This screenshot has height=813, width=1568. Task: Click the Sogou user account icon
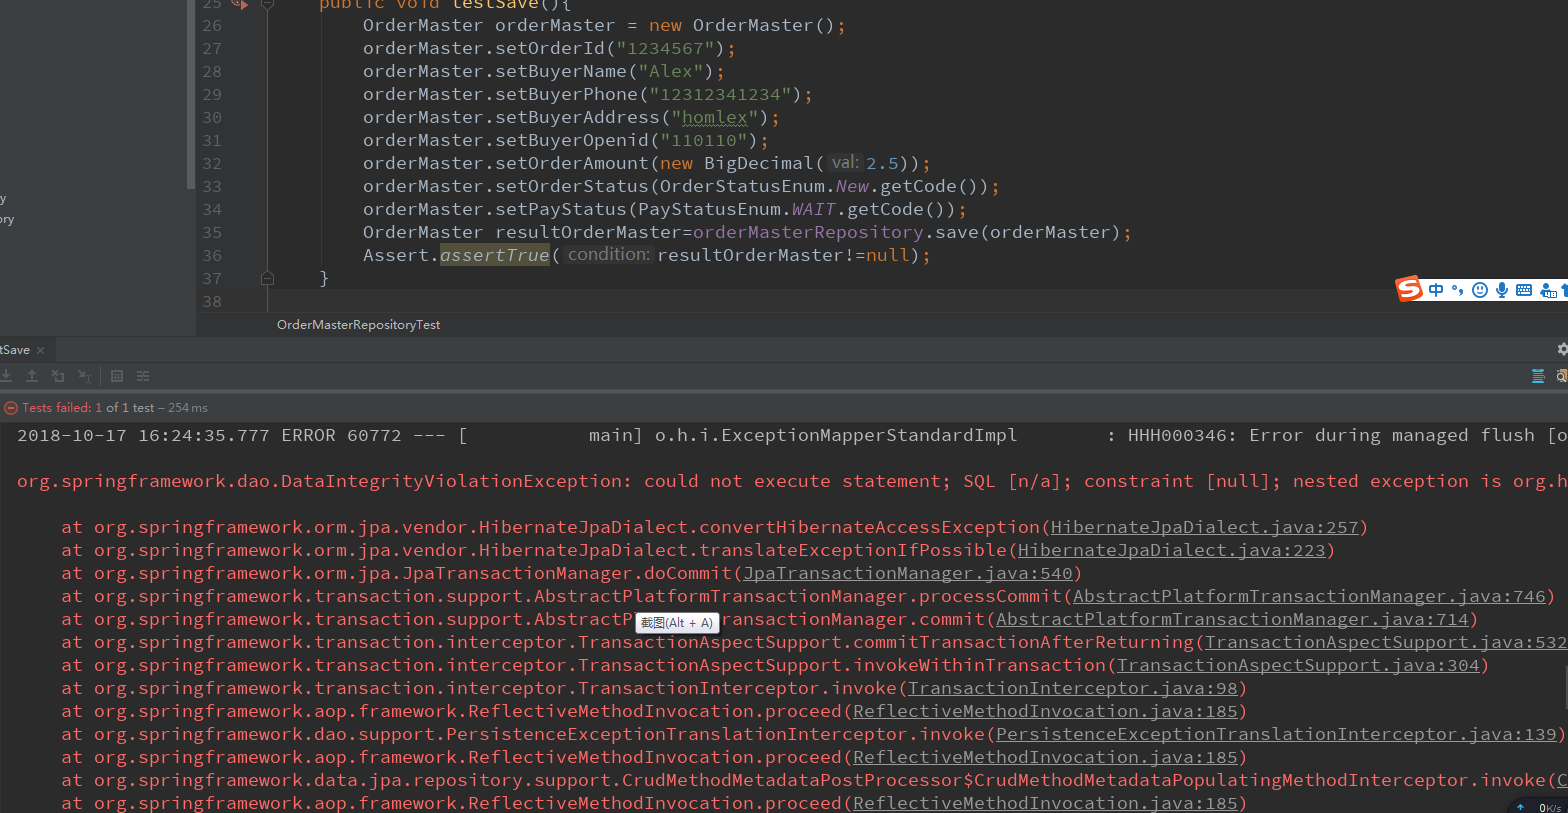[x=1548, y=290]
